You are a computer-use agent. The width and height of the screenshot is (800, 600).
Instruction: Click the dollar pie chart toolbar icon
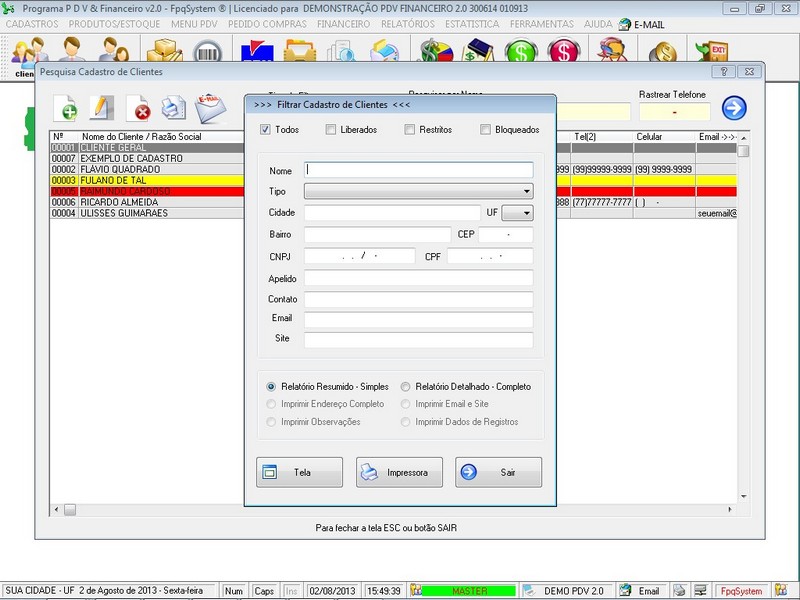tap(437, 51)
